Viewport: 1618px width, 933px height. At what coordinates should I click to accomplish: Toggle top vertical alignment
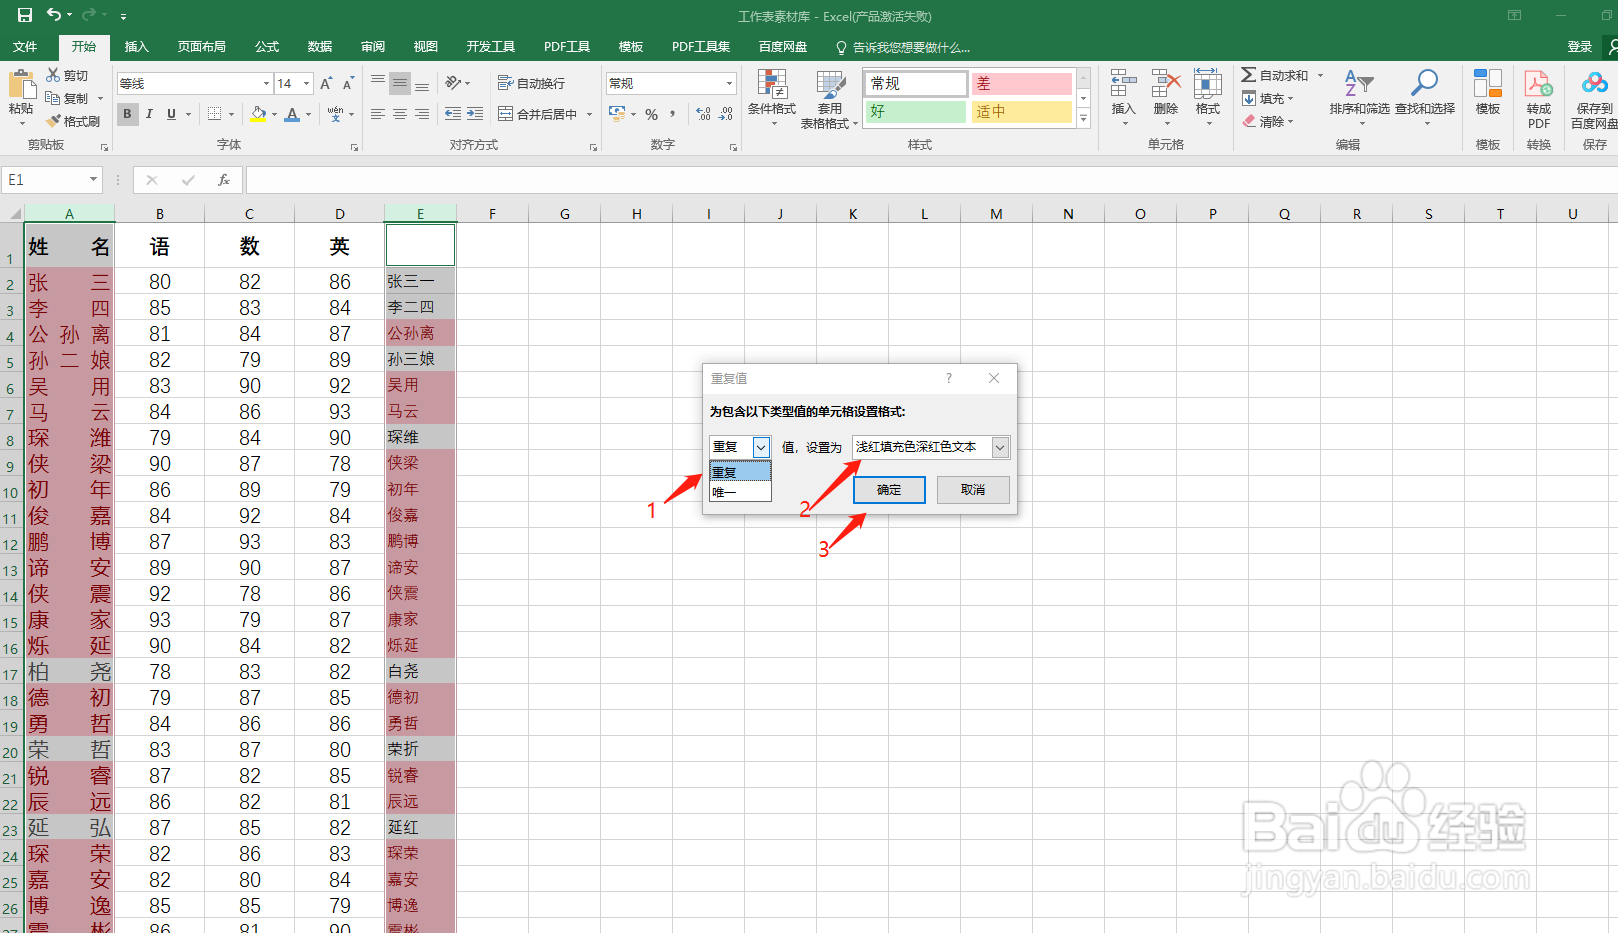378,83
